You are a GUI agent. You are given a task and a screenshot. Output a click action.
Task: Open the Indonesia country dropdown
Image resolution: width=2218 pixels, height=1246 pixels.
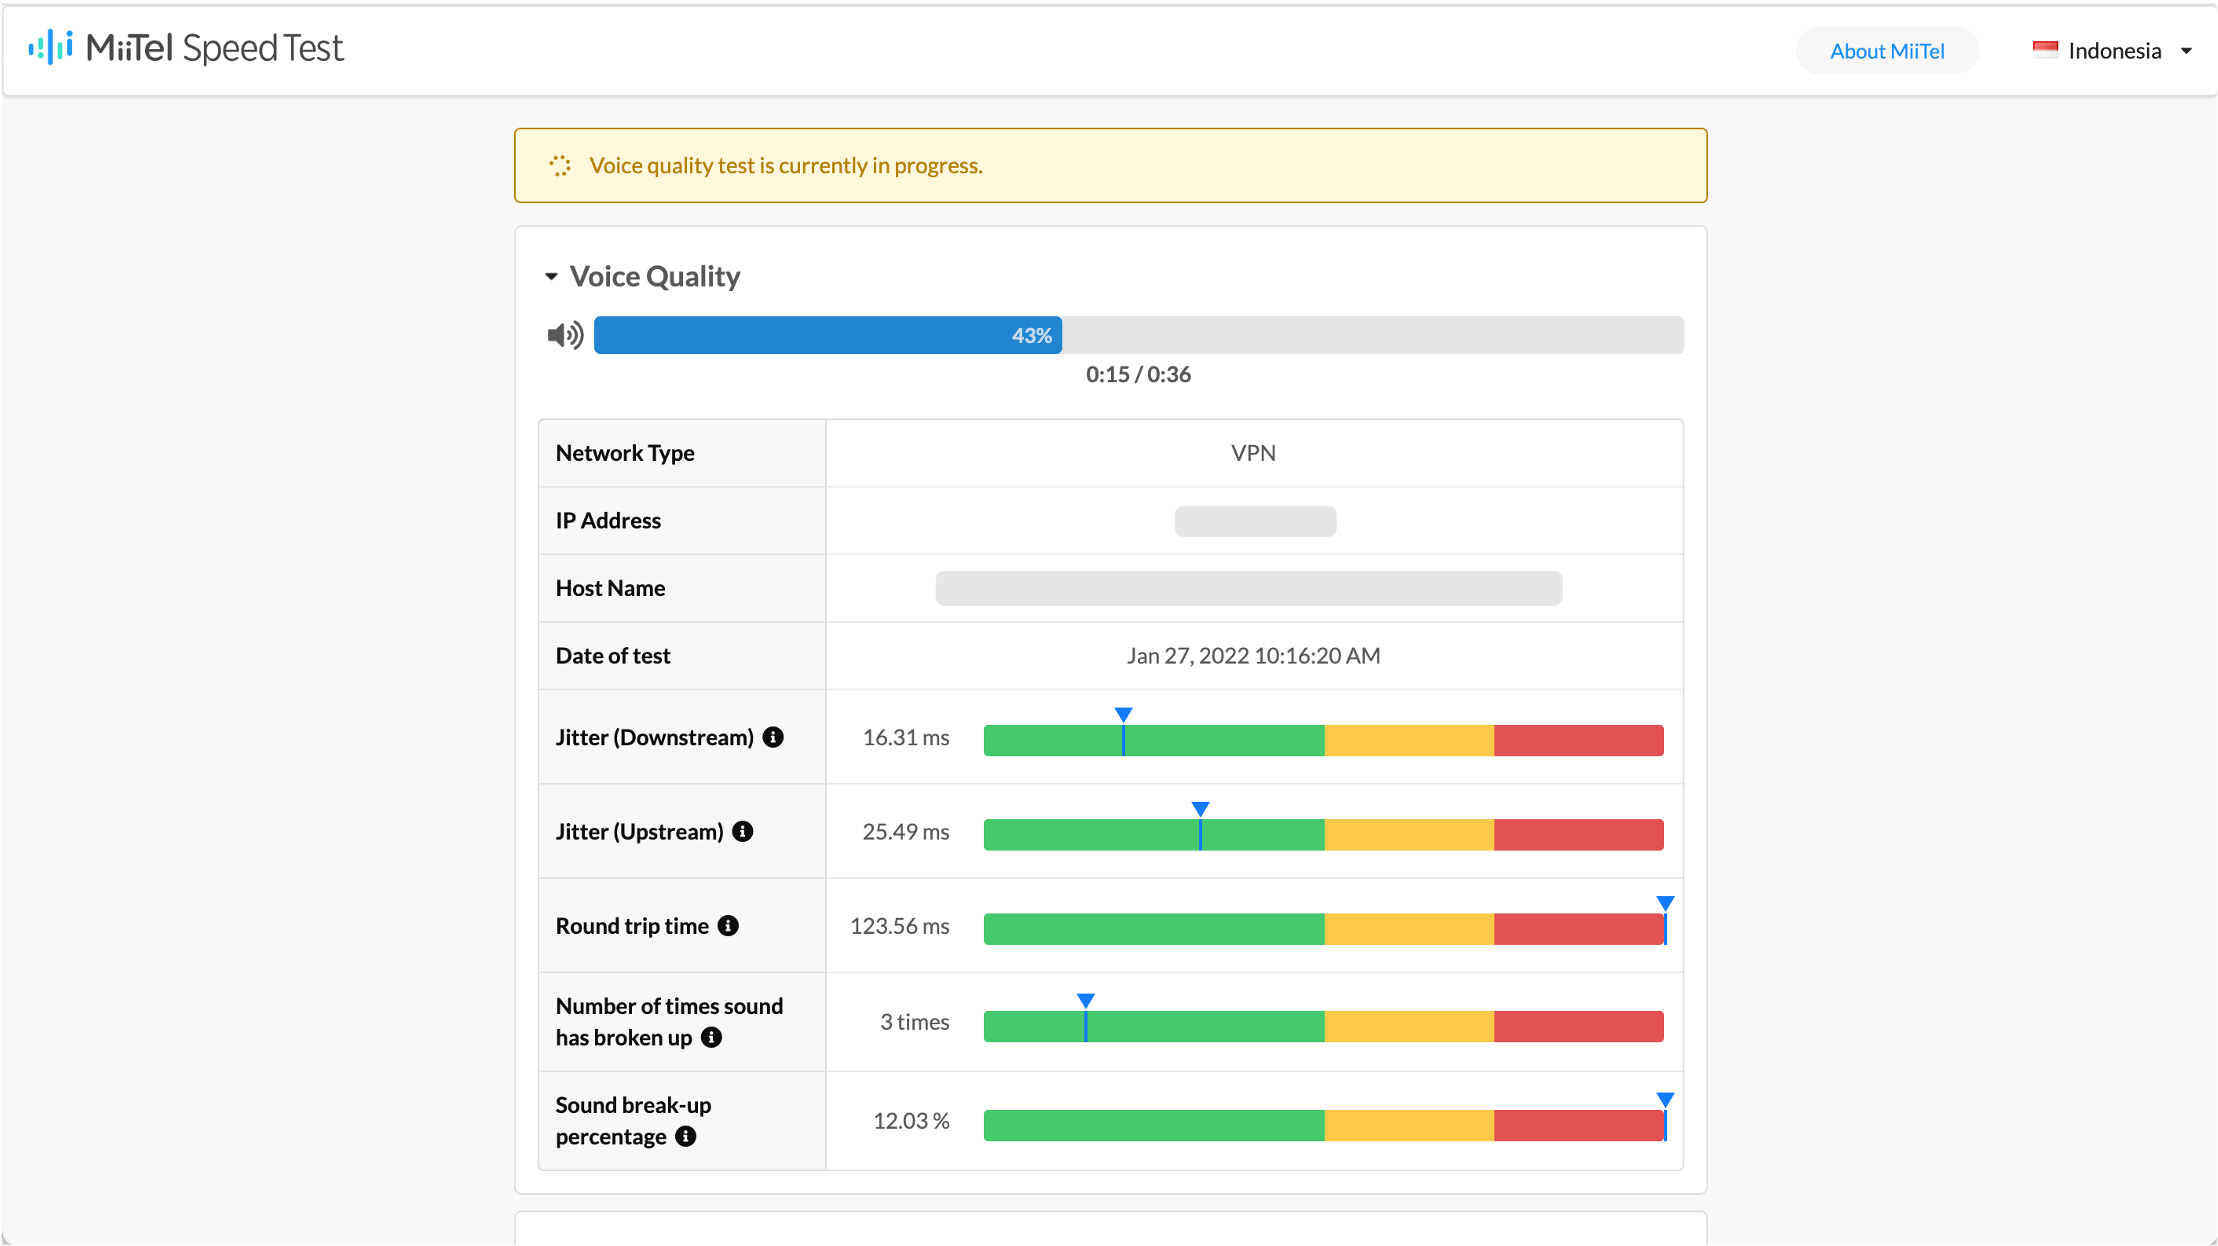(x=2112, y=50)
